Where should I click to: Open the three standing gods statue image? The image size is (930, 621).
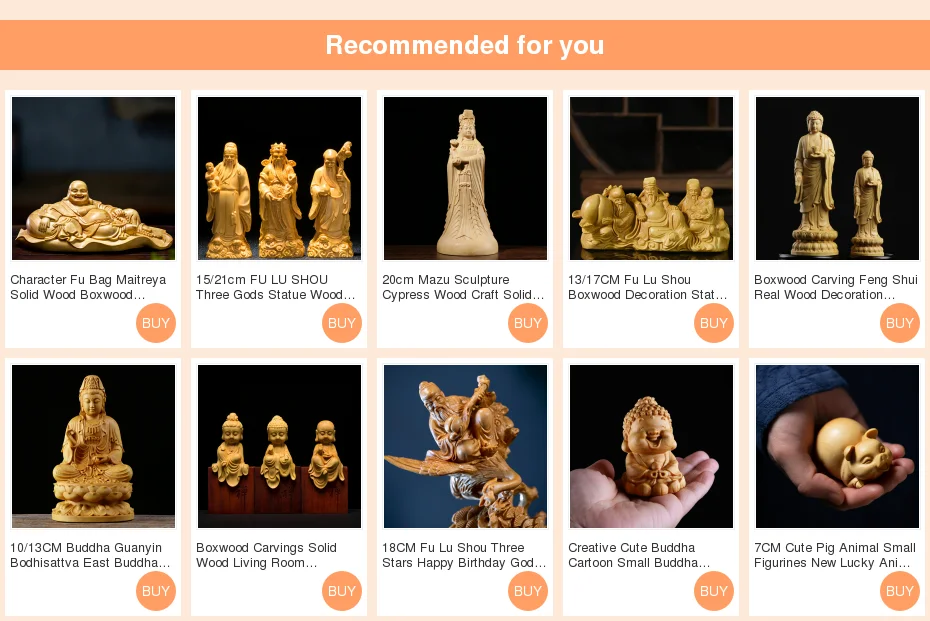click(279, 179)
